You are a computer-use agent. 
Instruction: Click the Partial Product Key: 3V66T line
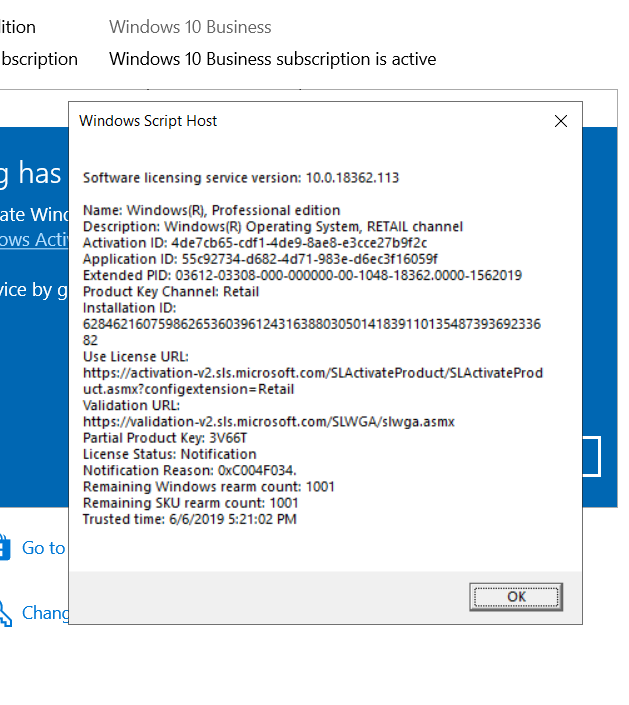click(165, 438)
